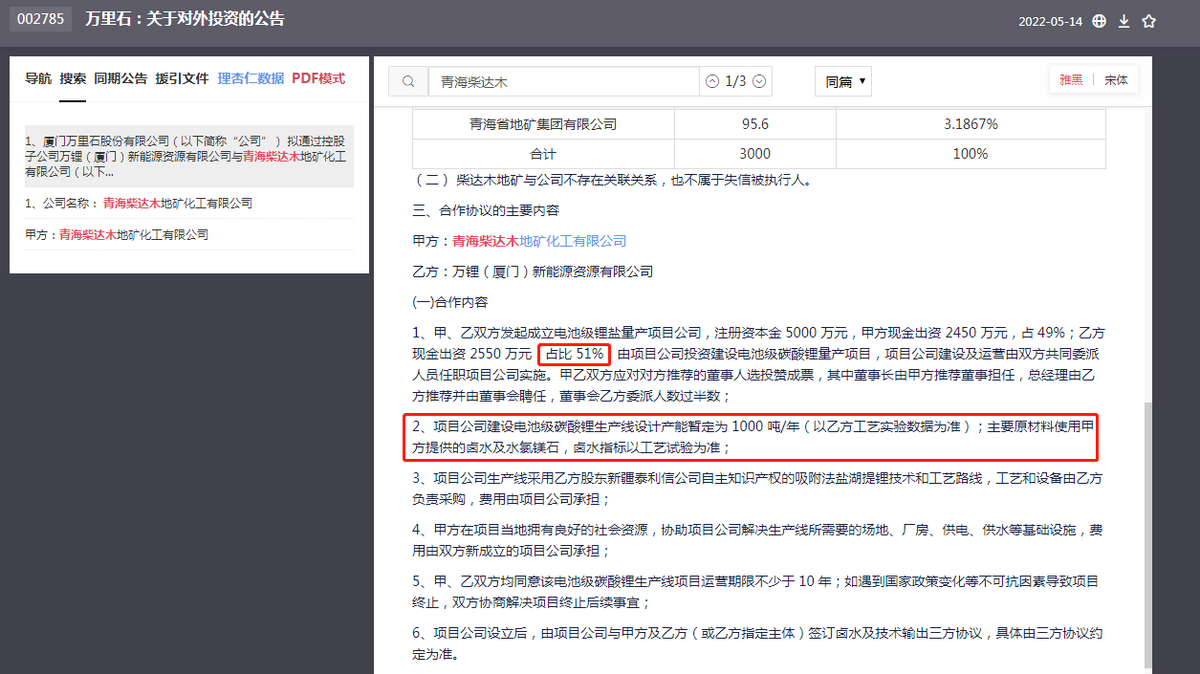Click heading 三、合作协议的主要内容
Screen dimensions: 1200x674
tap(486, 211)
